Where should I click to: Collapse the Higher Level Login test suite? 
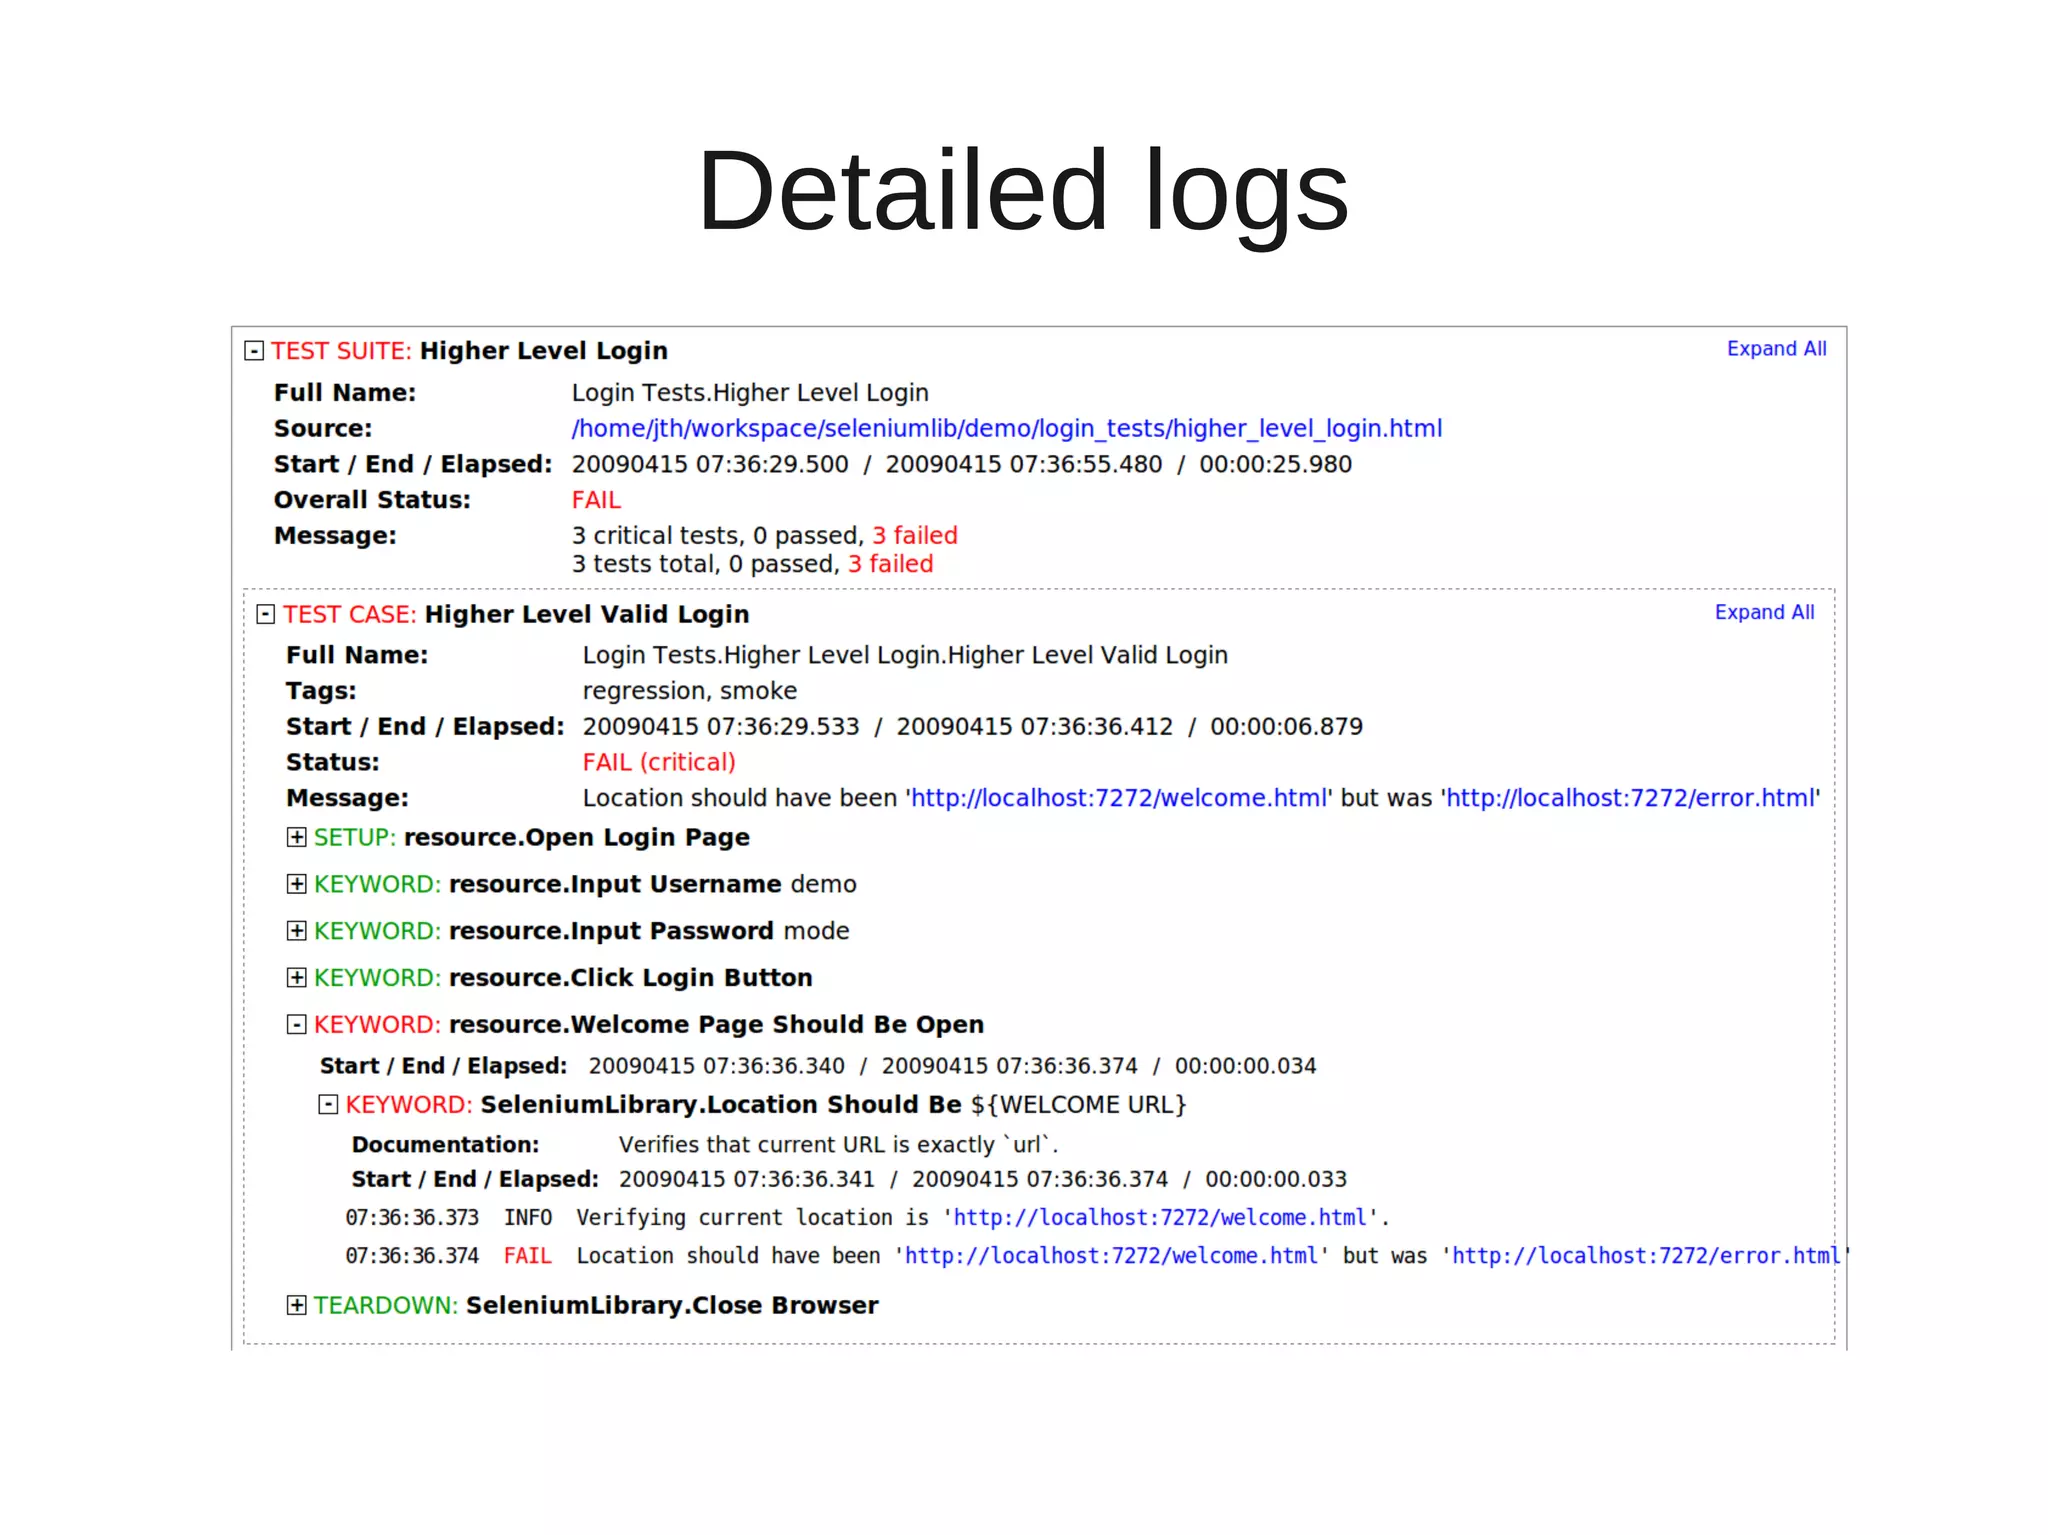pyautogui.click(x=254, y=351)
